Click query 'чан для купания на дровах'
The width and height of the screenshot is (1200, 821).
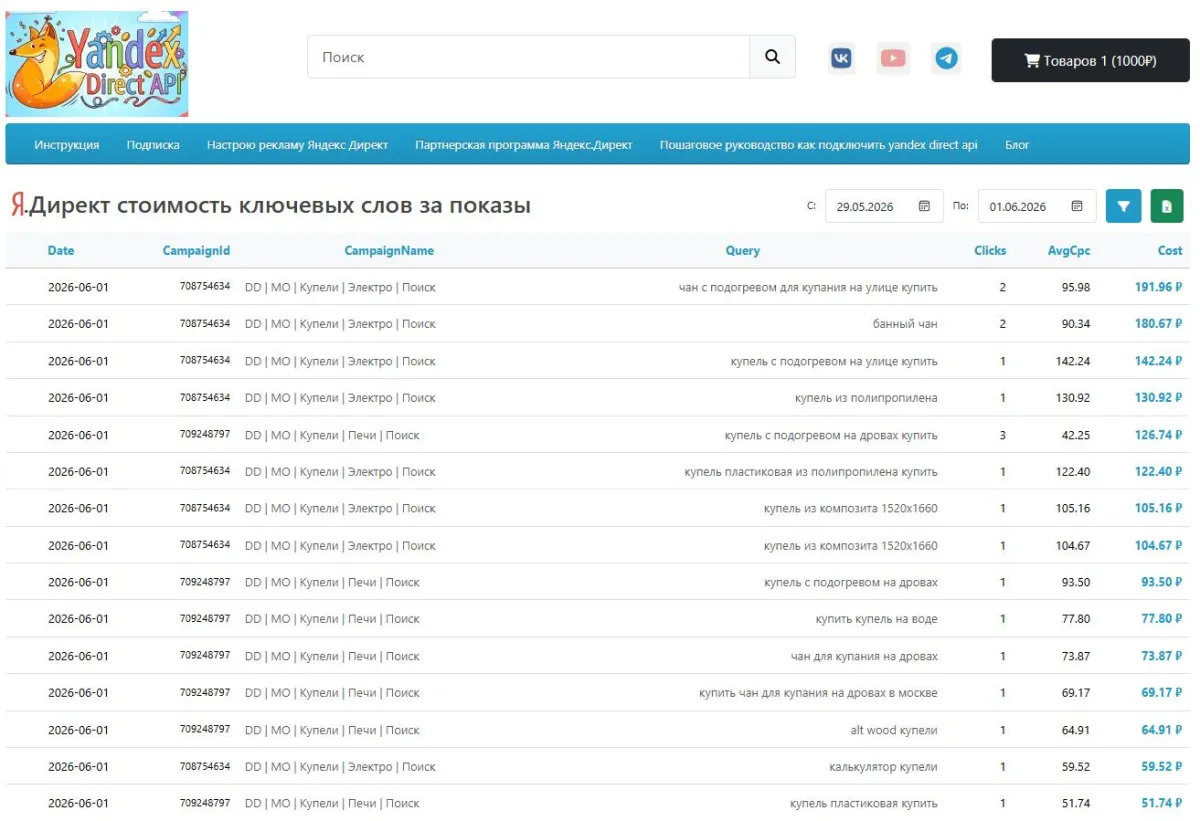[864, 656]
